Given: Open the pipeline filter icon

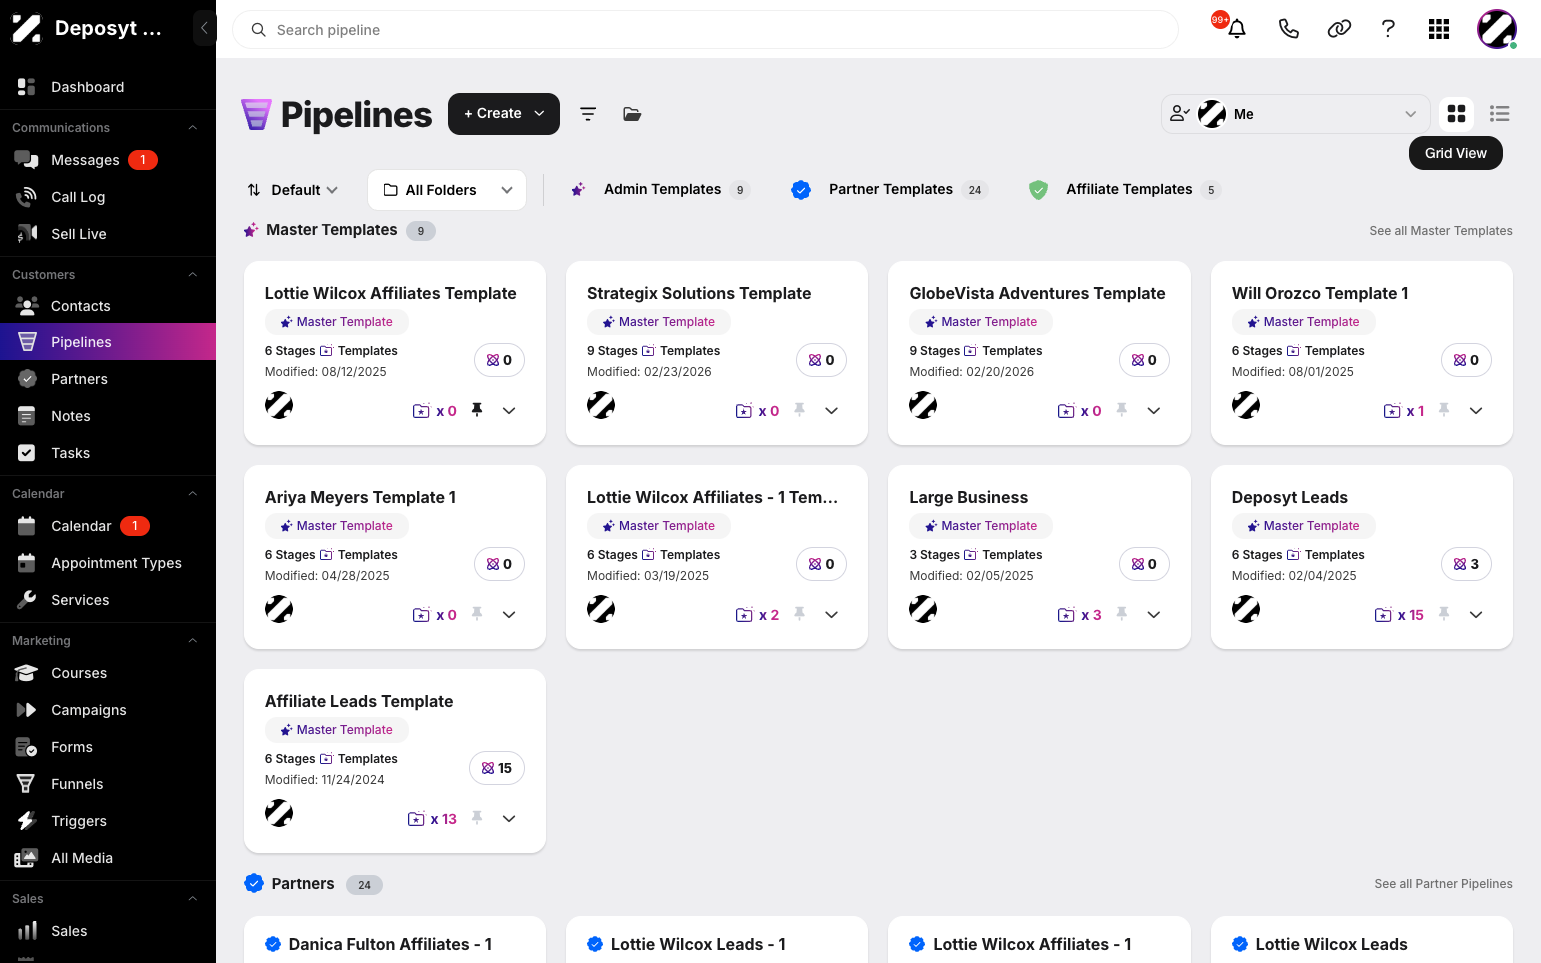Looking at the screenshot, I should (588, 114).
